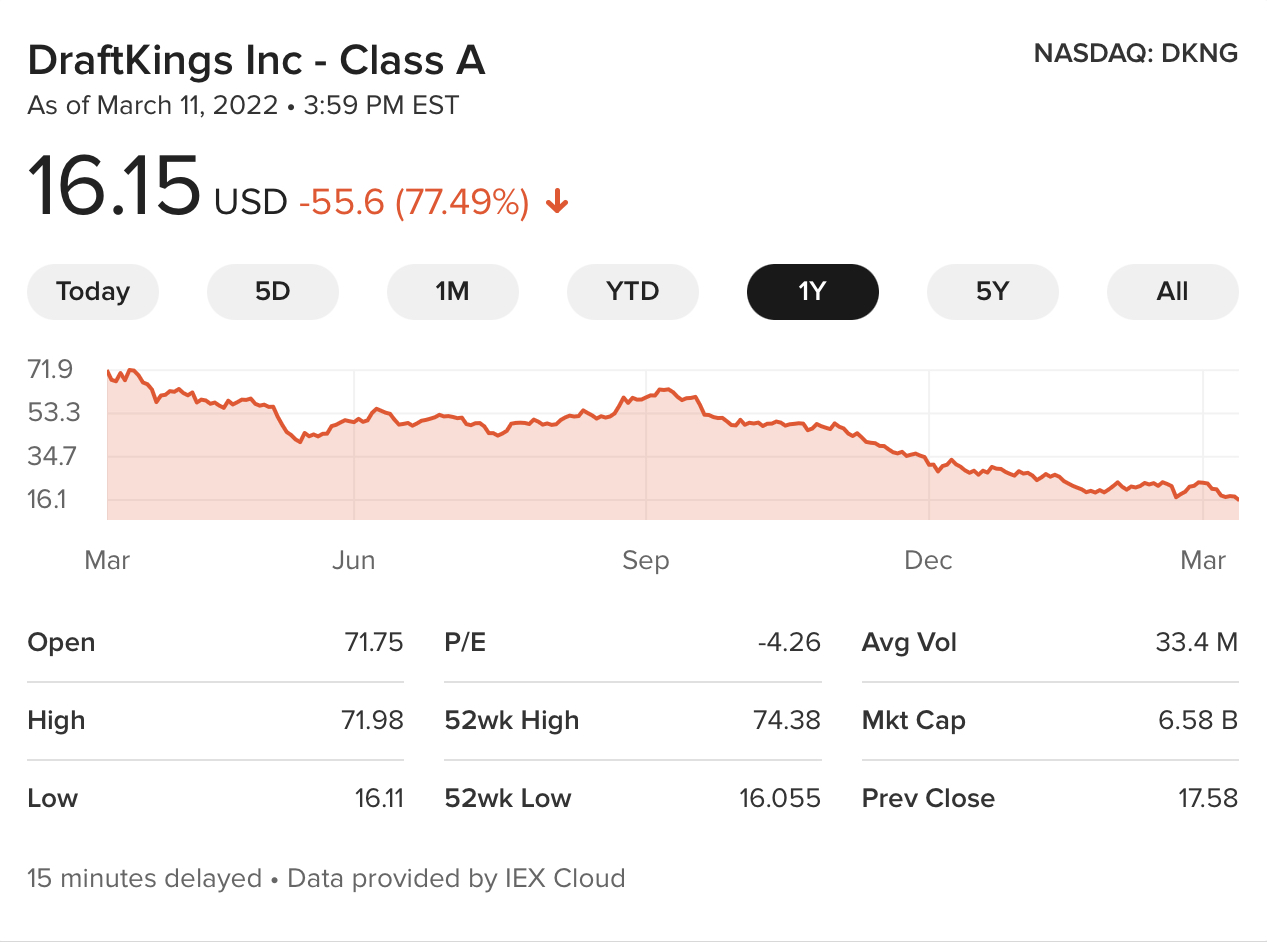Click the red down arrow icon
Screen dimensions: 1267x942
557,203
